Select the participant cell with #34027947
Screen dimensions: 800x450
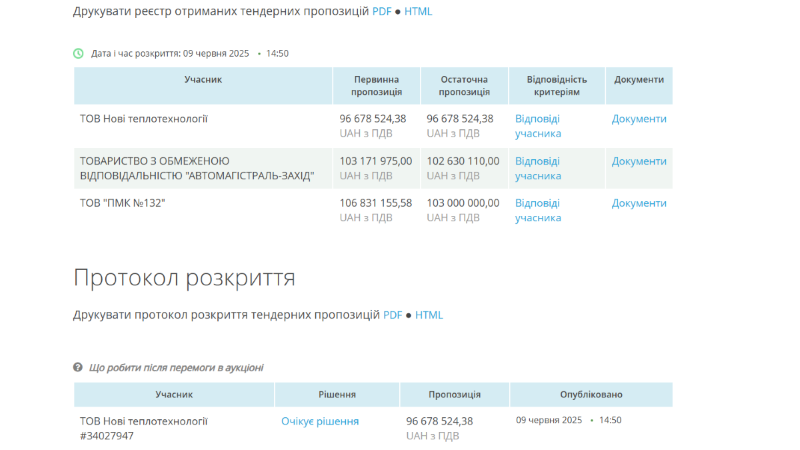[144, 428]
